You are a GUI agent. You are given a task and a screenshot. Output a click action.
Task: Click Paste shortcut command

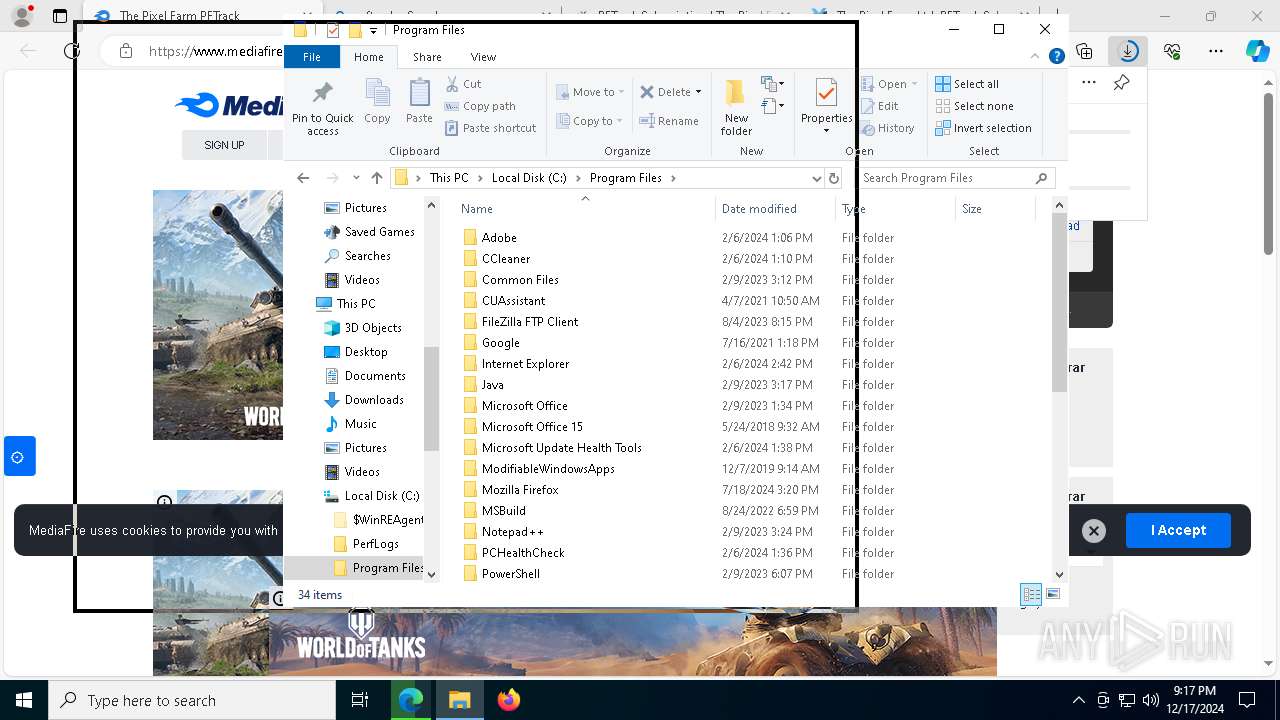(x=490, y=128)
